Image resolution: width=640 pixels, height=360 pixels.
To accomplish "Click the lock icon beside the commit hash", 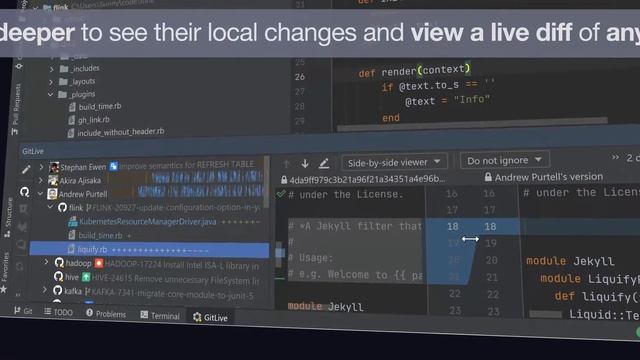I will coord(284,180).
